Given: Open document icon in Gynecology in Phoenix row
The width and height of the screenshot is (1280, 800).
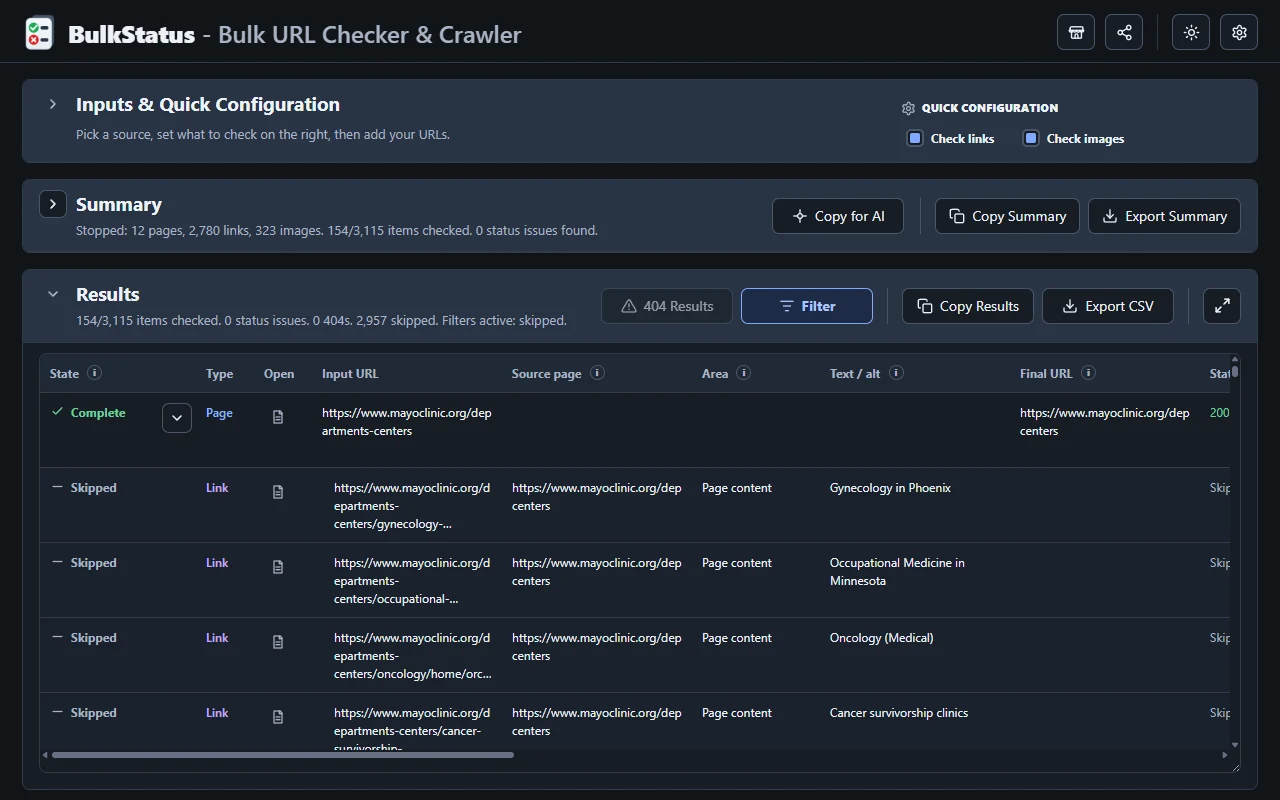Looking at the screenshot, I should point(278,492).
